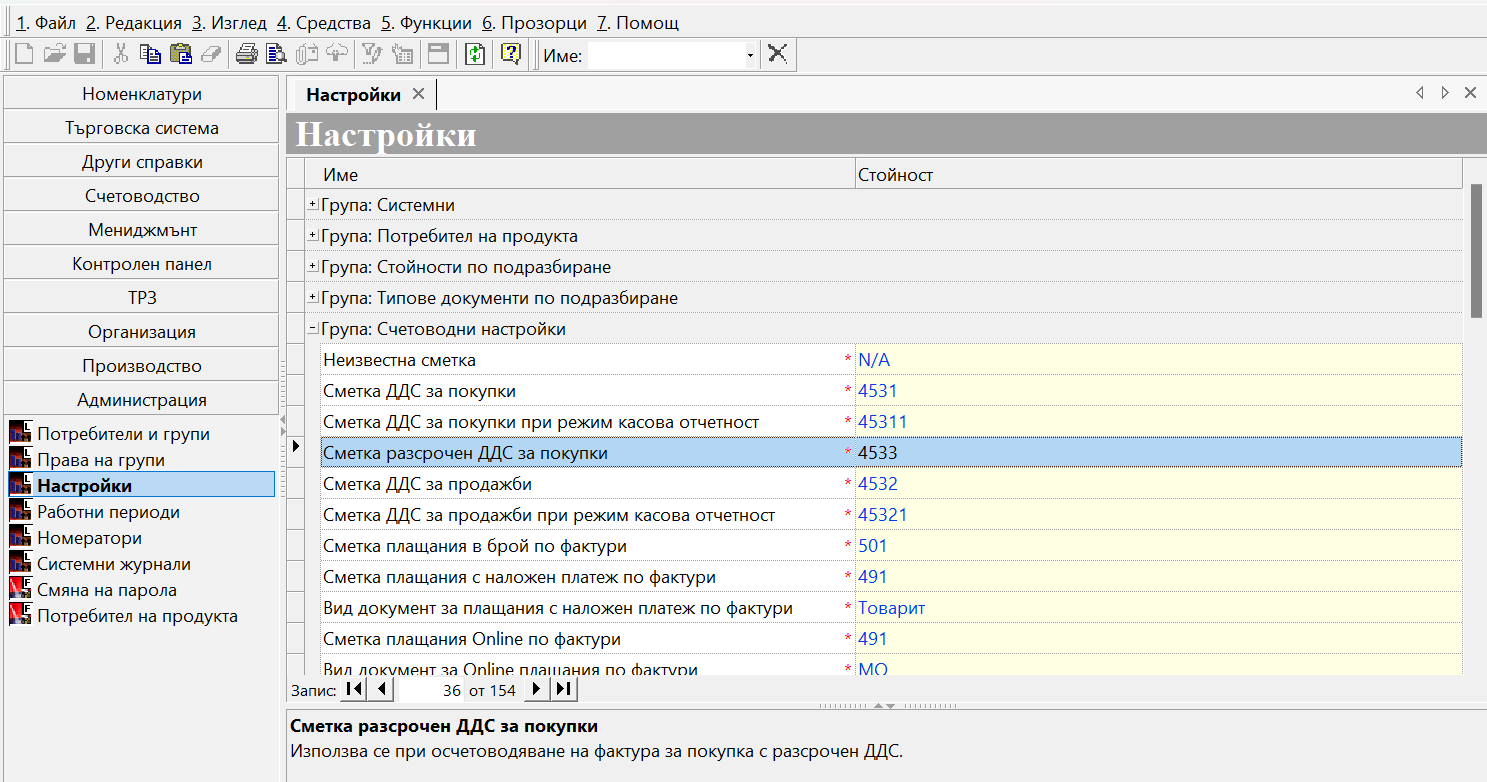This screenshot has height=782, width=1487.
Task: Click the Help question mark icon
Action: point(511,55)
